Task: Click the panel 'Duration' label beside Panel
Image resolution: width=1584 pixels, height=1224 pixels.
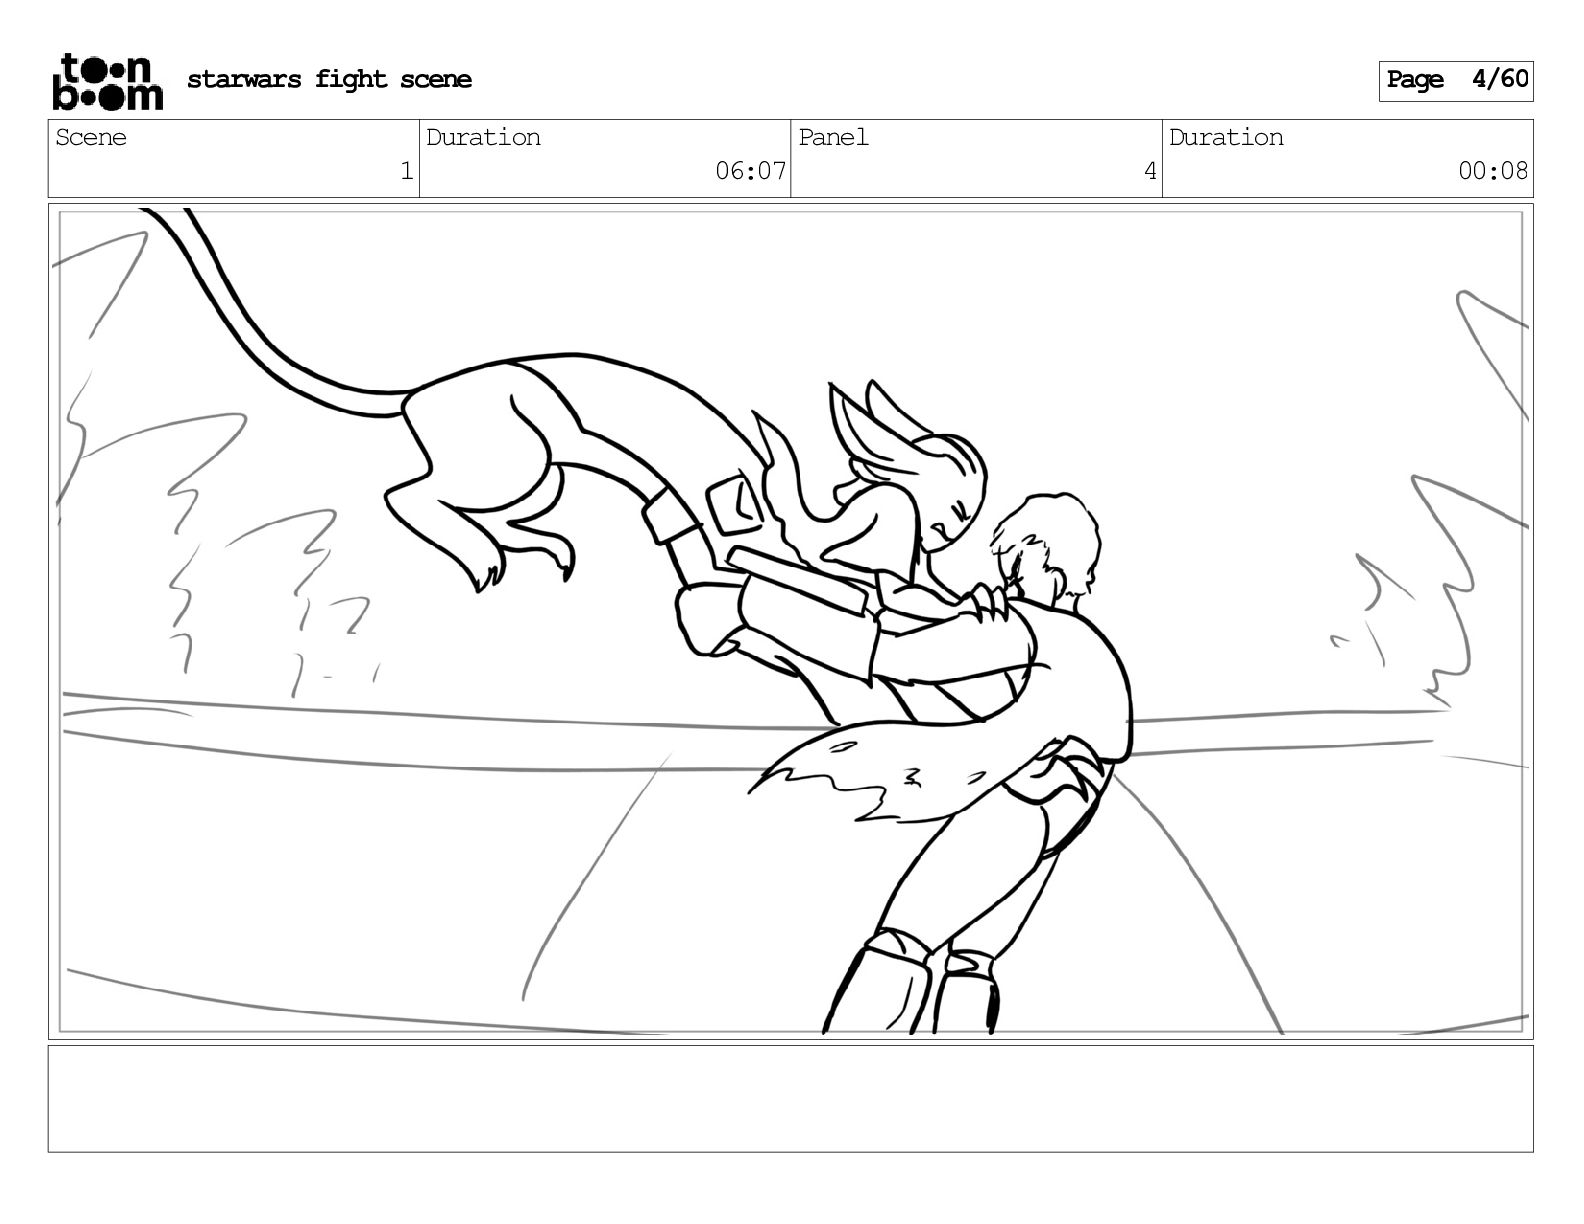Action: (1226, 138)
